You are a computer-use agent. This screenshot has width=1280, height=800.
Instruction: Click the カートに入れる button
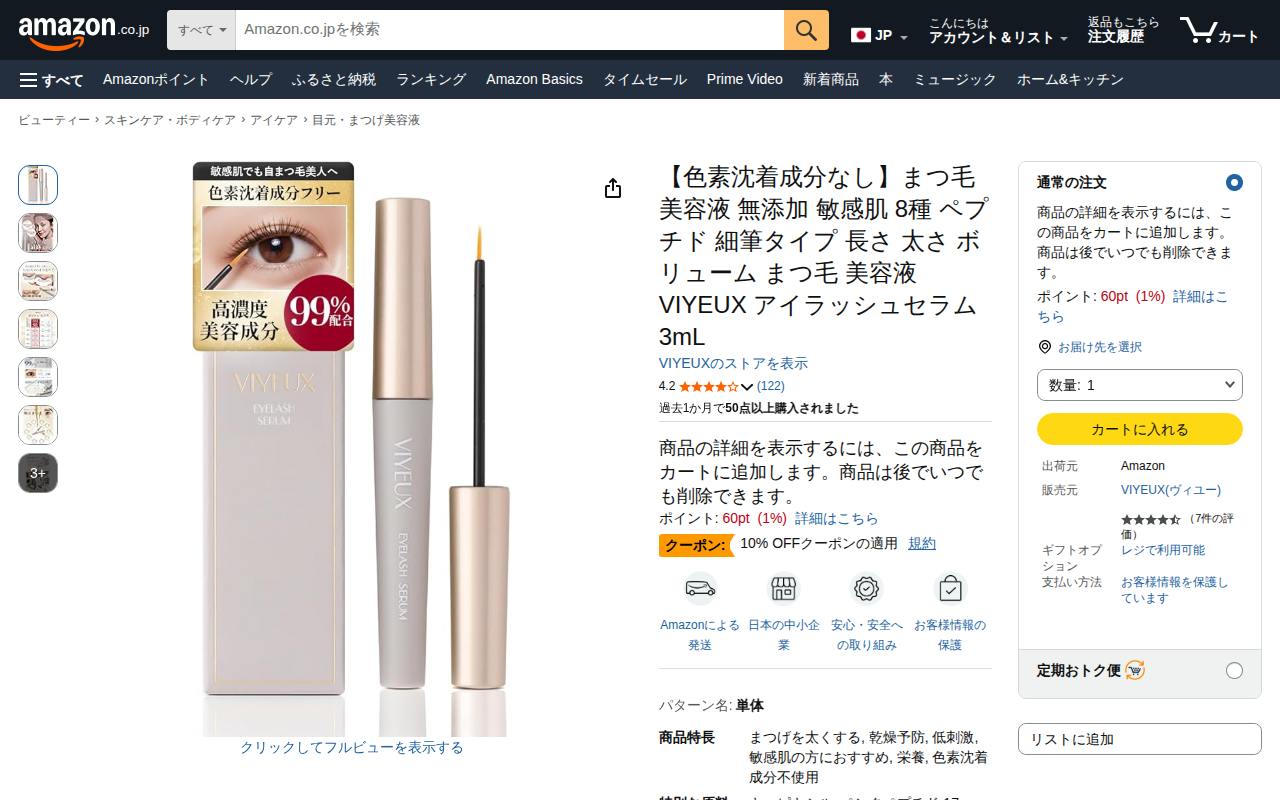tap(1140, 429)
